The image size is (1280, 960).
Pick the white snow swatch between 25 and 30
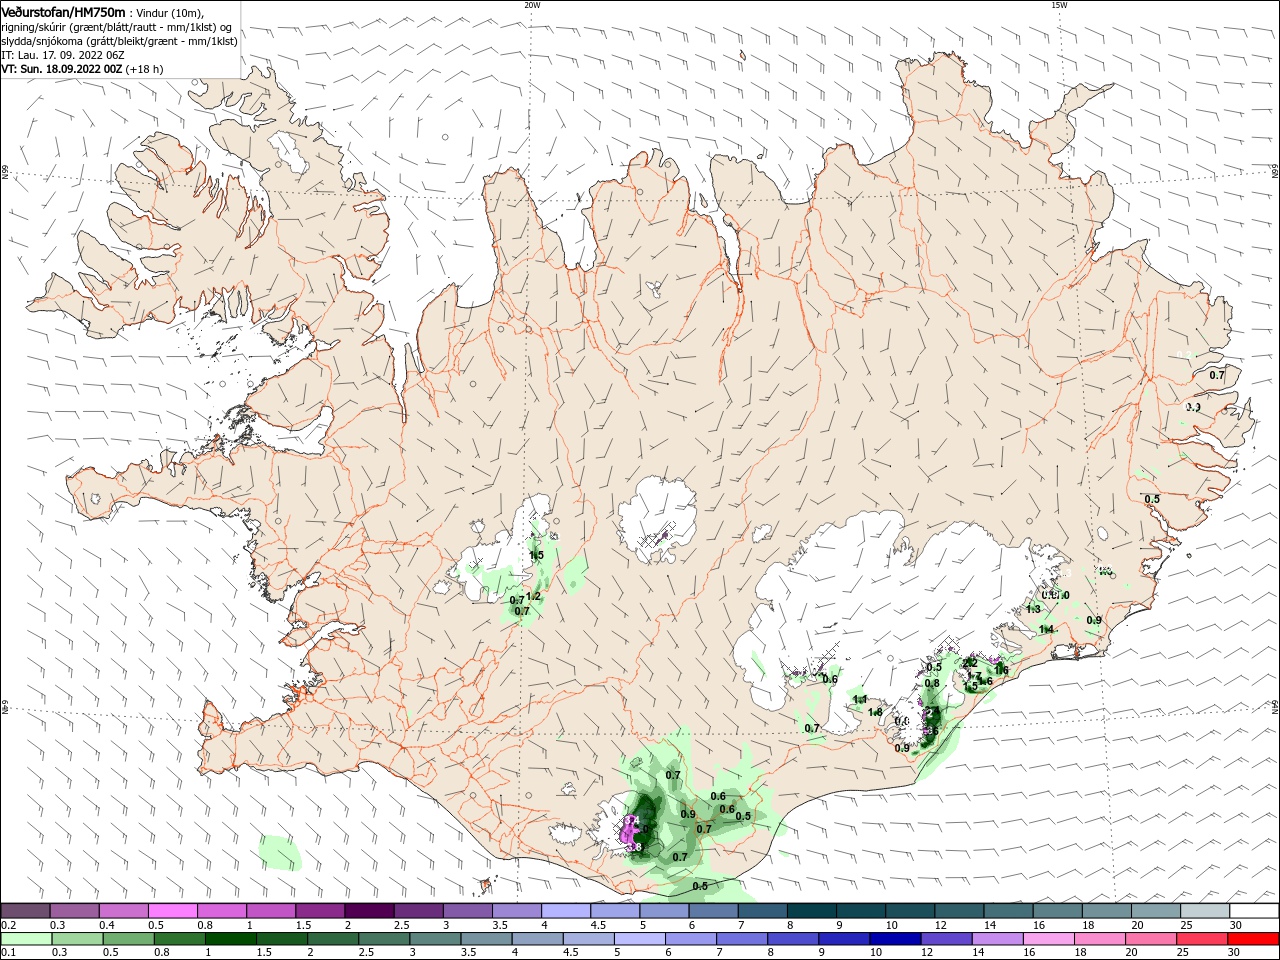(x=1206, y=910)
